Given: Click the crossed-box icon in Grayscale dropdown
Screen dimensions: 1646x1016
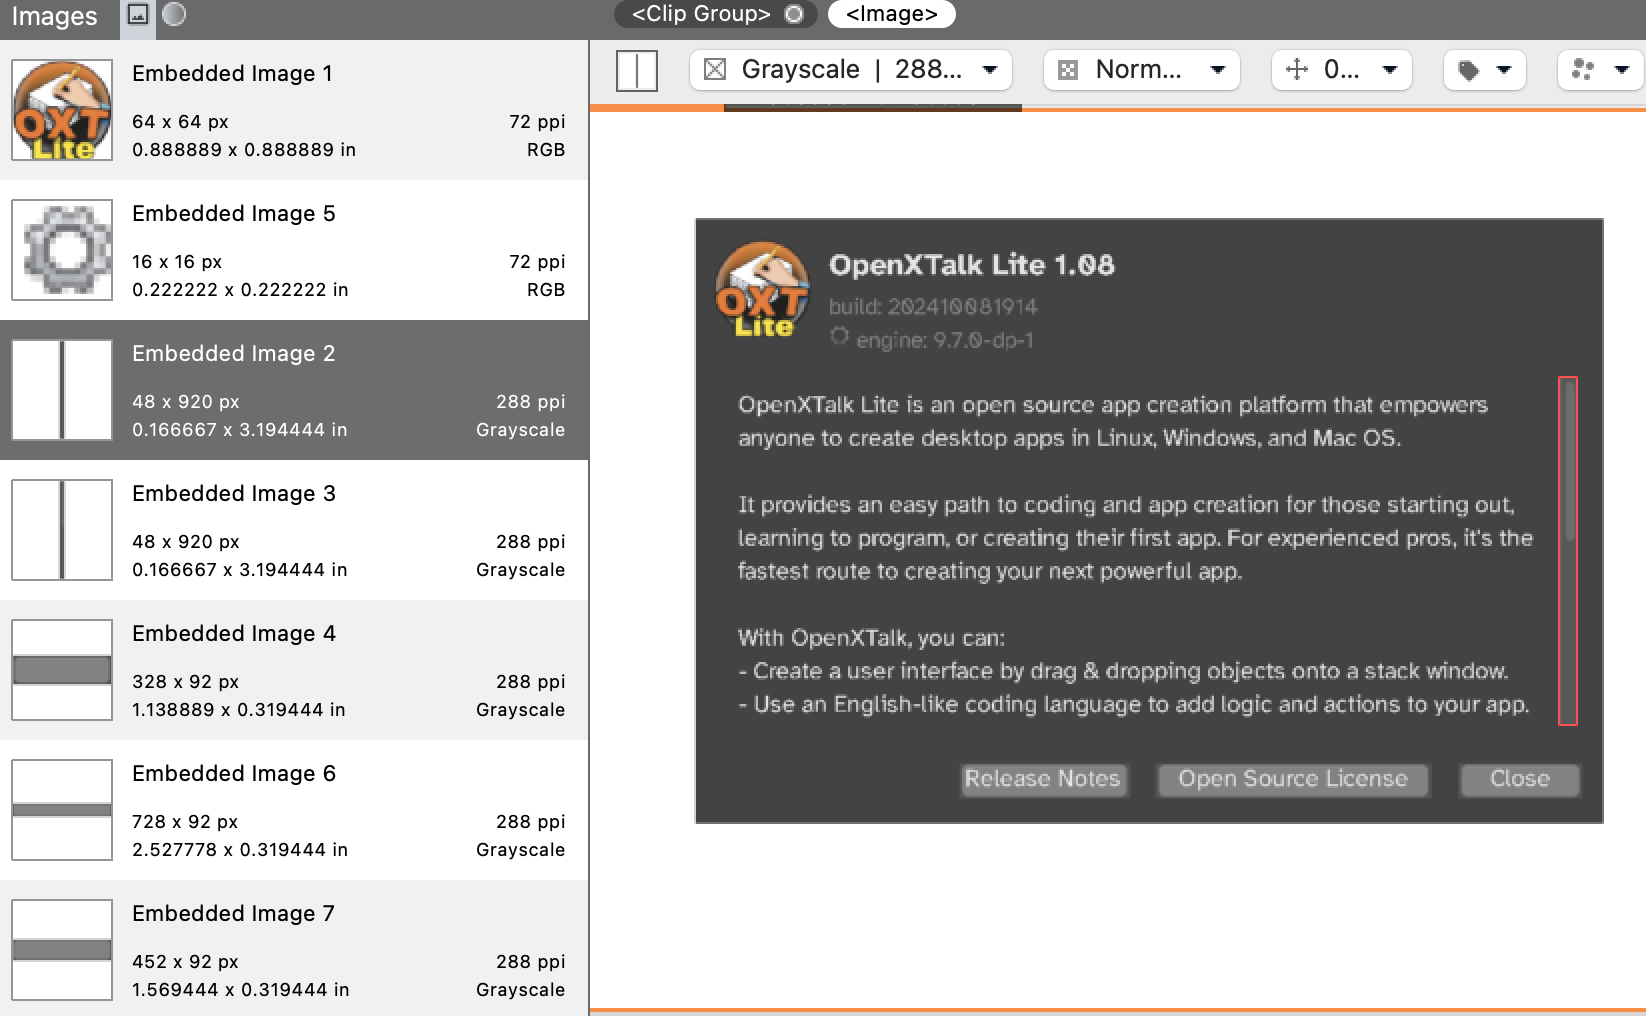Looking at the screenshot, I should pos(715,70).
